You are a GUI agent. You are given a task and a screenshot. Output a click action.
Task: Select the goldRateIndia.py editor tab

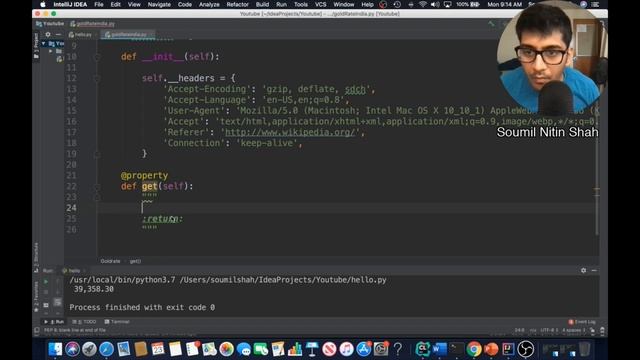pyautogui.click(x=129, y=35)
